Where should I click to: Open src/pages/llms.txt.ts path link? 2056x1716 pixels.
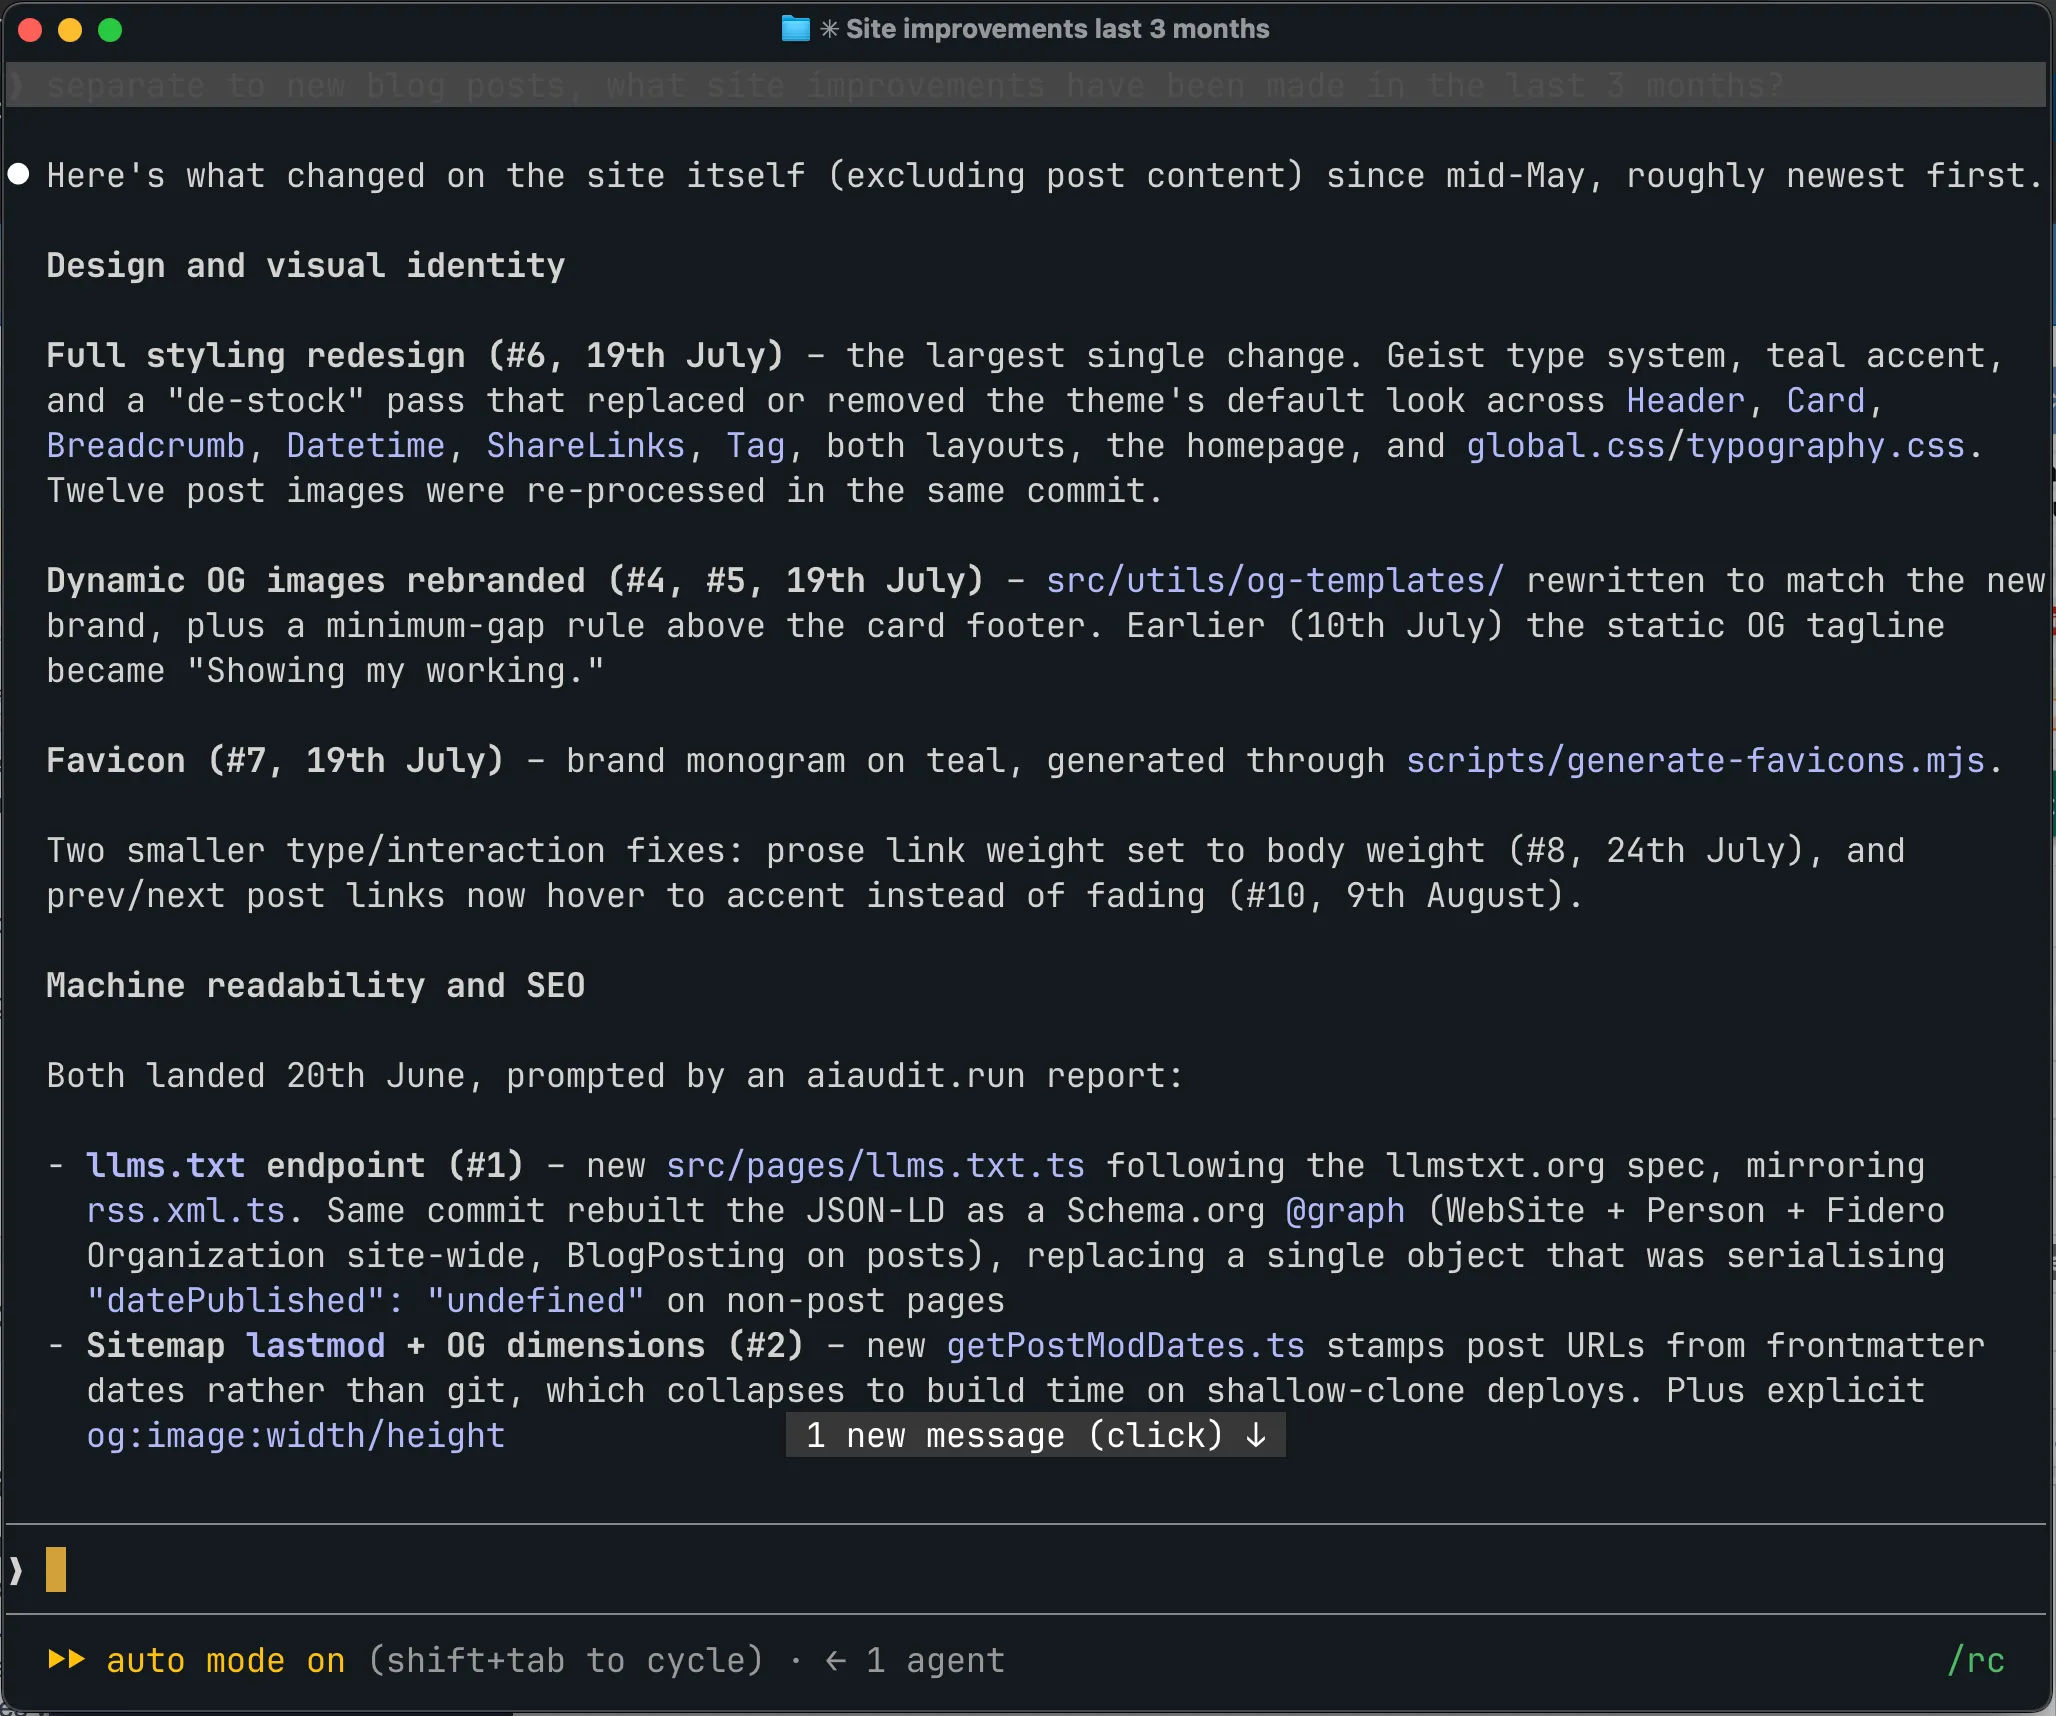(875, 1165)
